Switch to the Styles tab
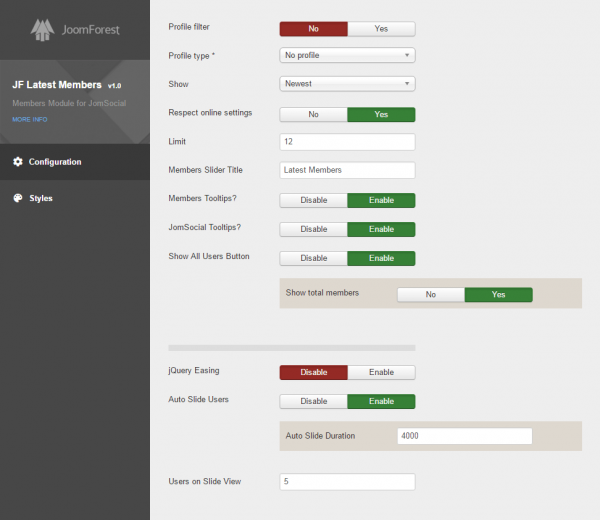Image resolution: width=600 pixels, height=520 pixels. coord(75,198)
